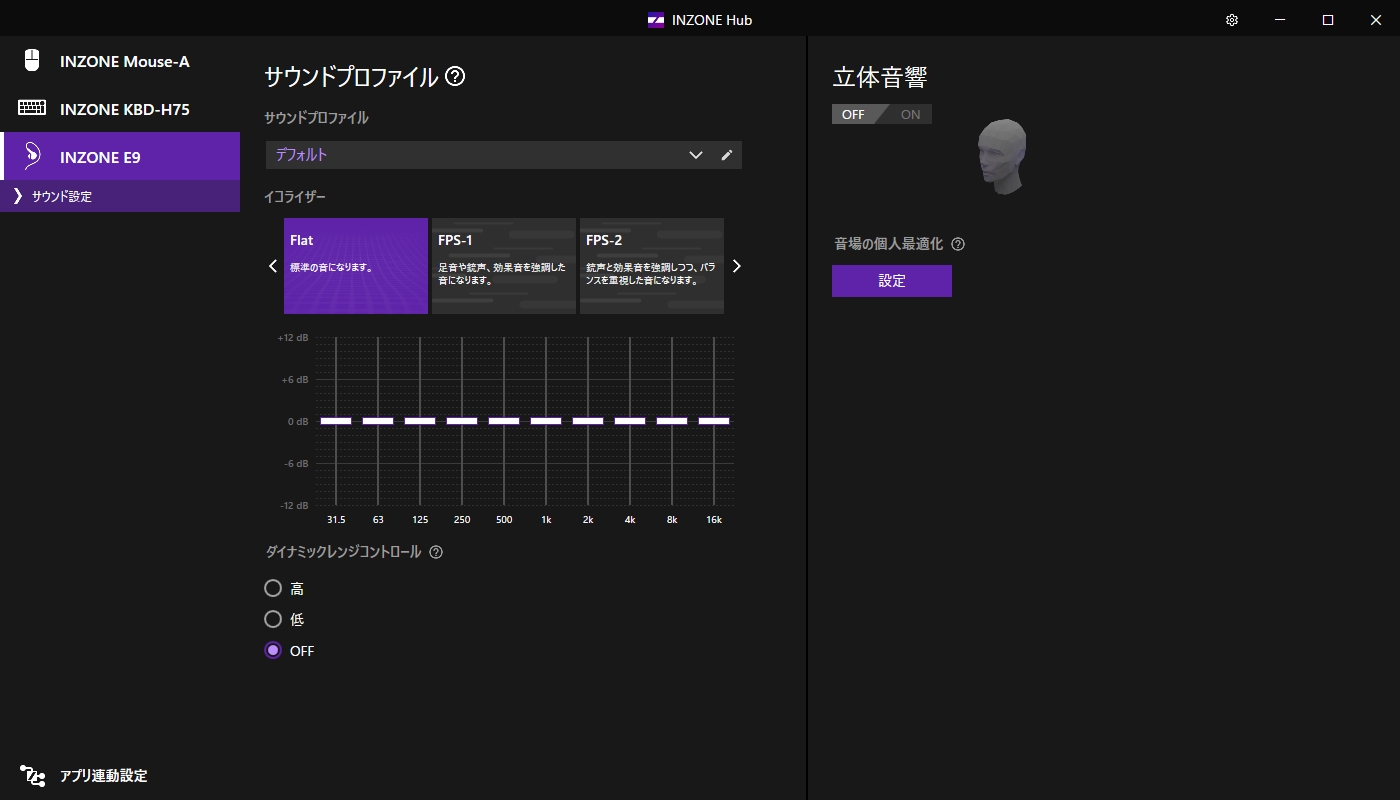Open help for 音場の個人最適化
Viewport: 1400px width, 800px height.
(x=958, y=244)
